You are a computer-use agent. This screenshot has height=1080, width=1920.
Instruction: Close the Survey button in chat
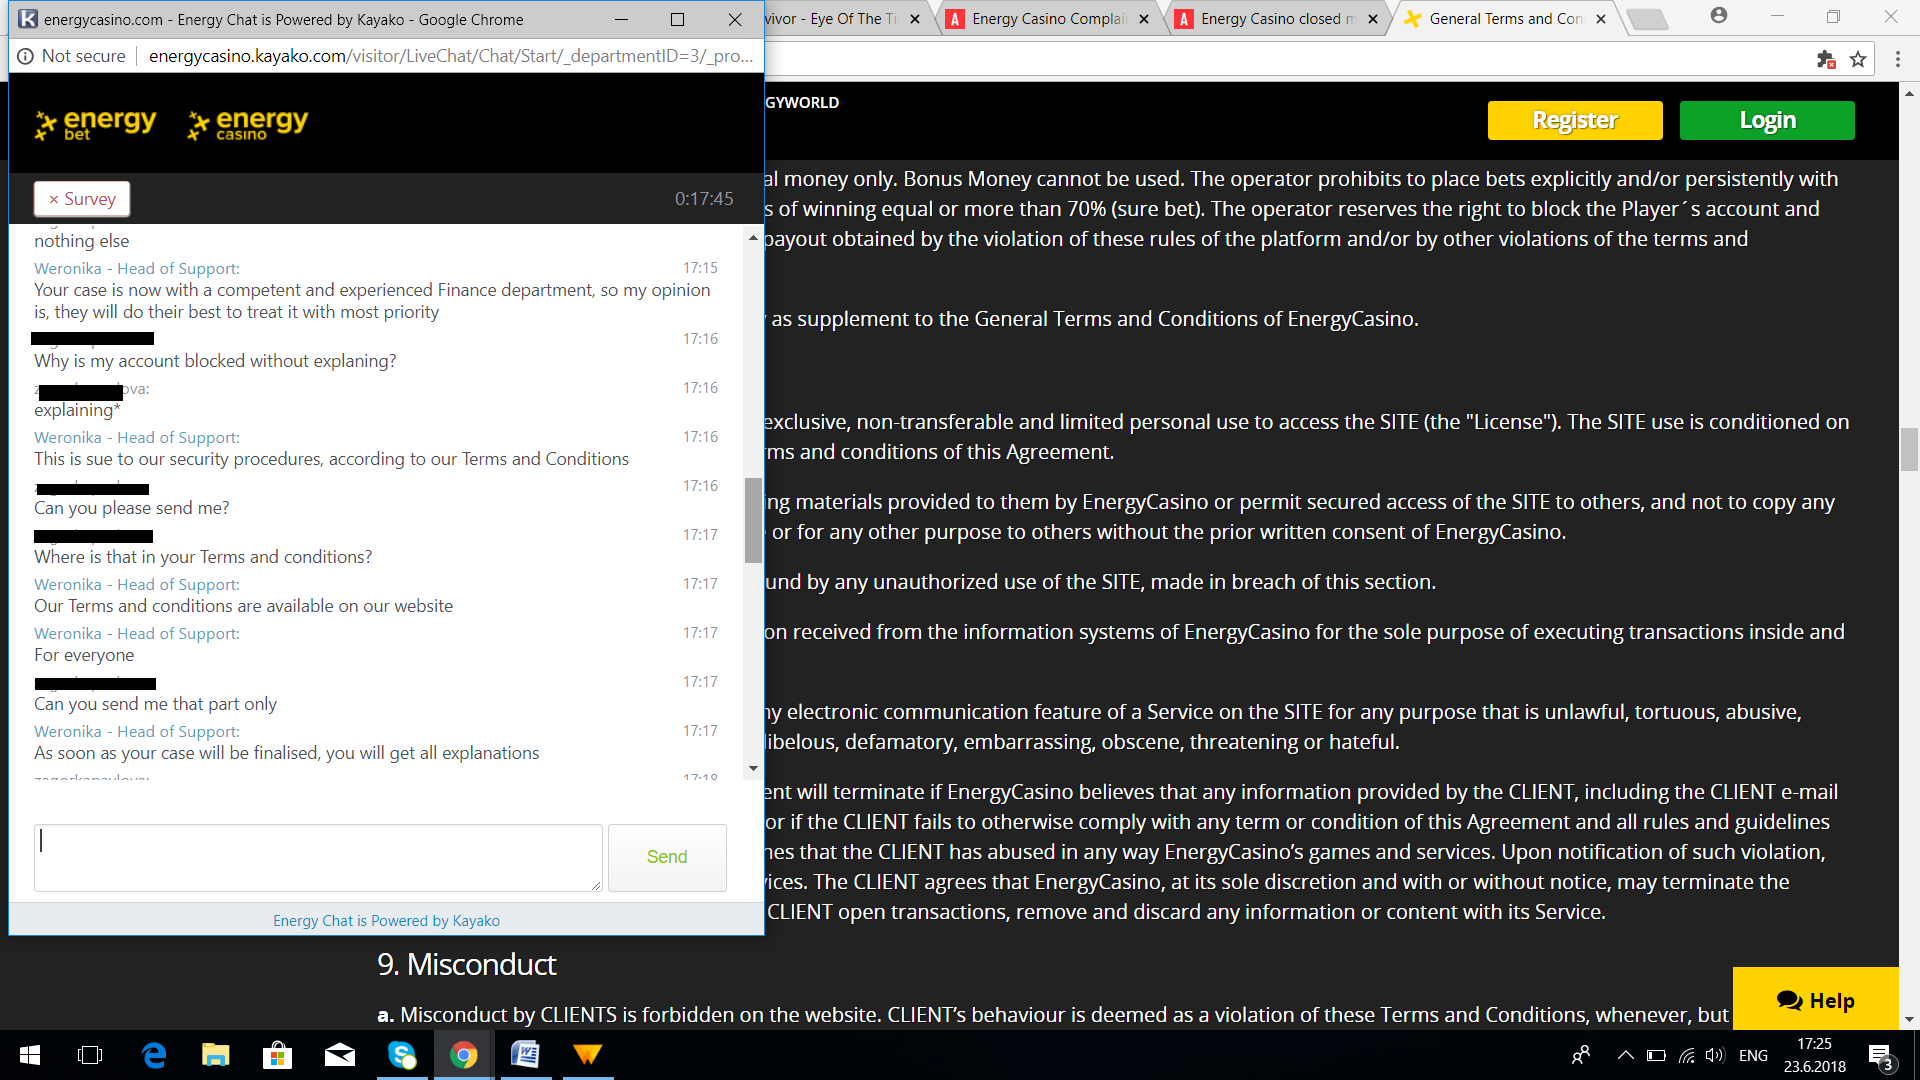click(82, 199)
